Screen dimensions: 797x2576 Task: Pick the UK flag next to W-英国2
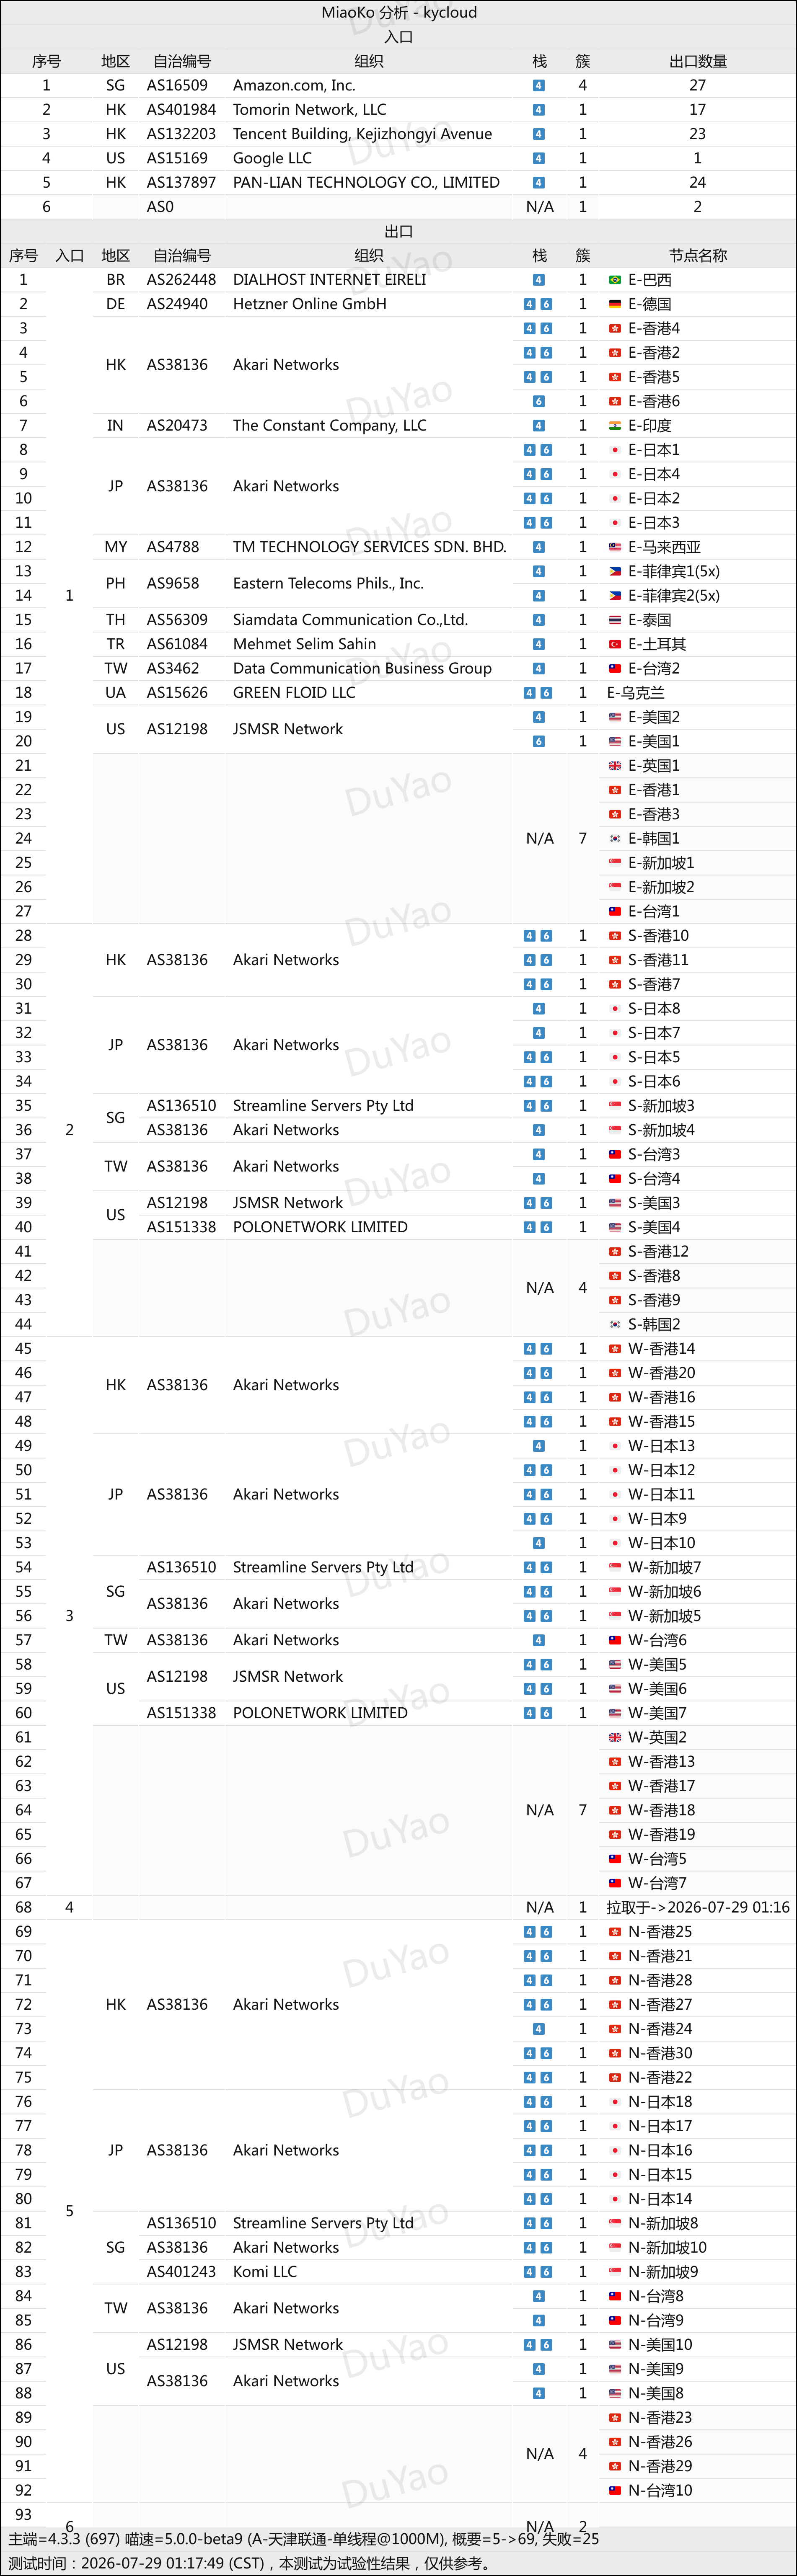click(x=615, y=1737)
